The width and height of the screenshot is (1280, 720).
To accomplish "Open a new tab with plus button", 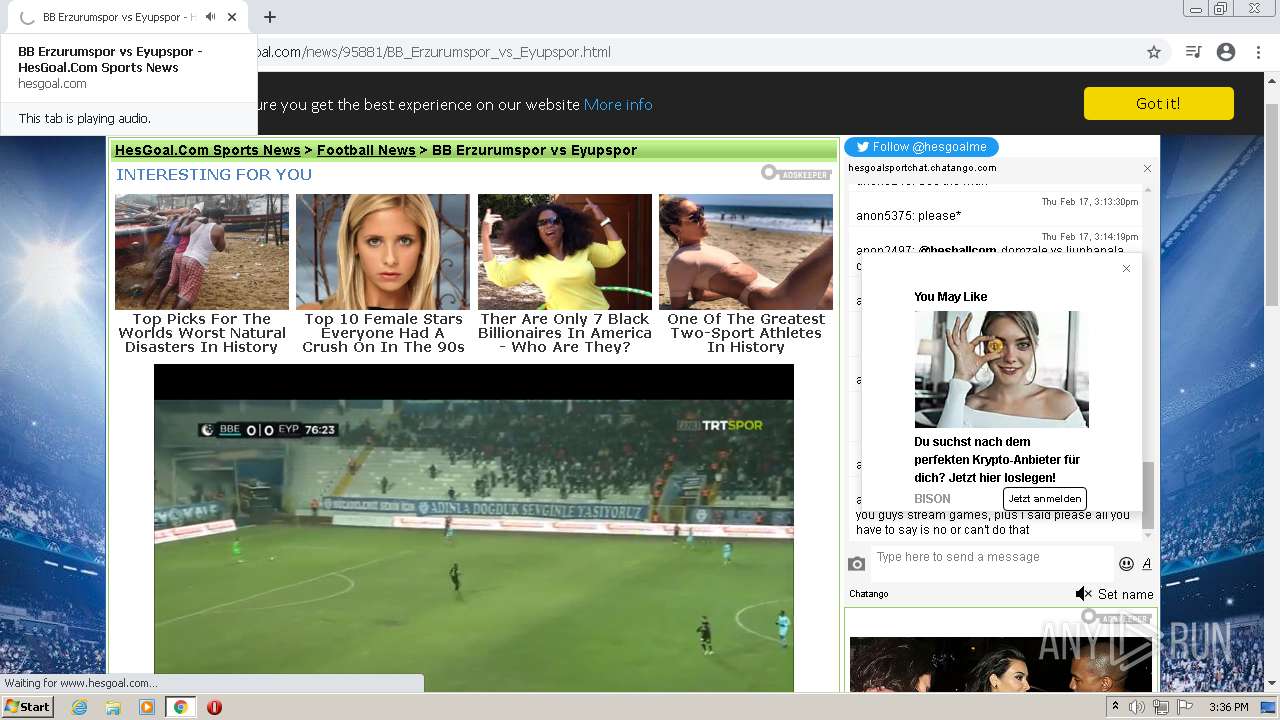I will click(x=270, y=17).
